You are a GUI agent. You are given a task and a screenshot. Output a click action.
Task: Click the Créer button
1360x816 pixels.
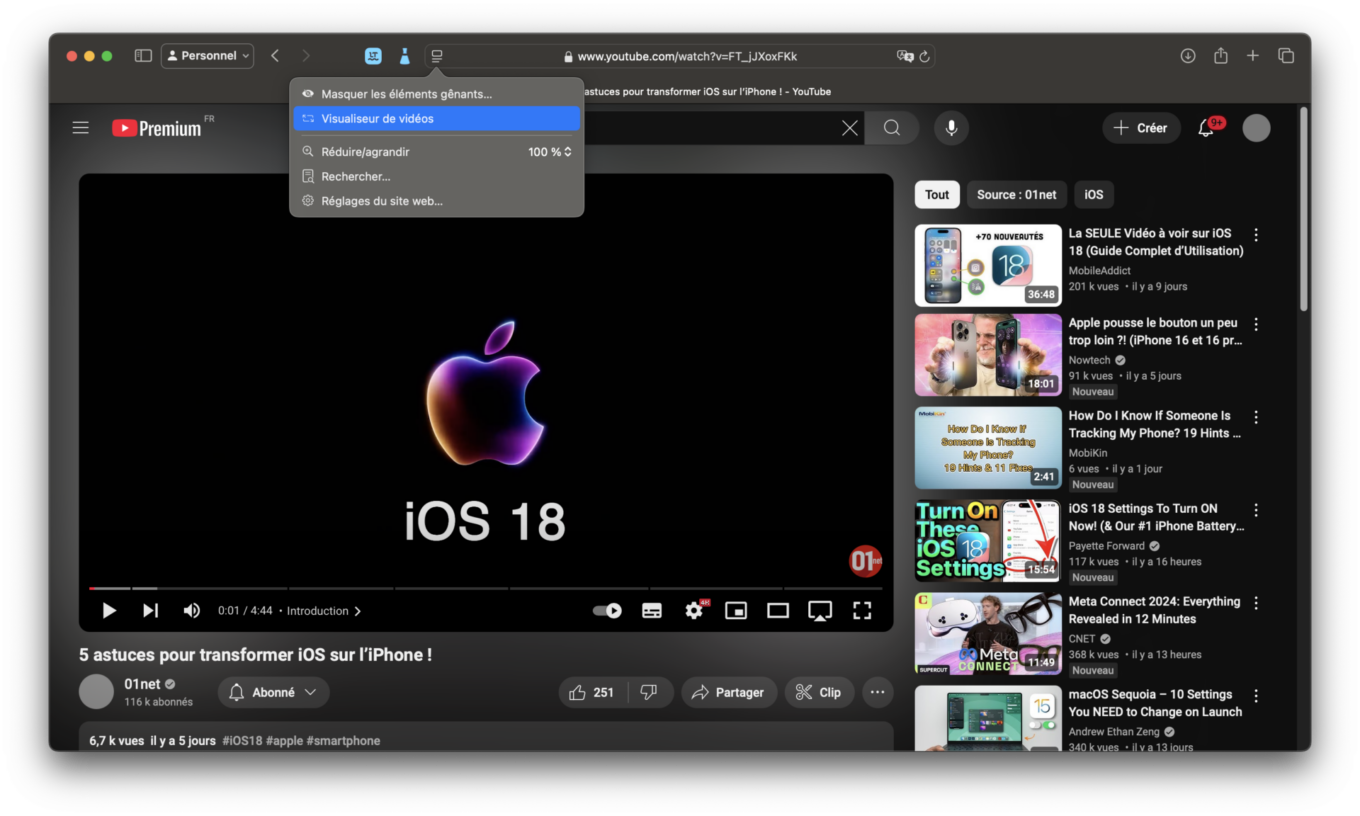point(1141,128)
